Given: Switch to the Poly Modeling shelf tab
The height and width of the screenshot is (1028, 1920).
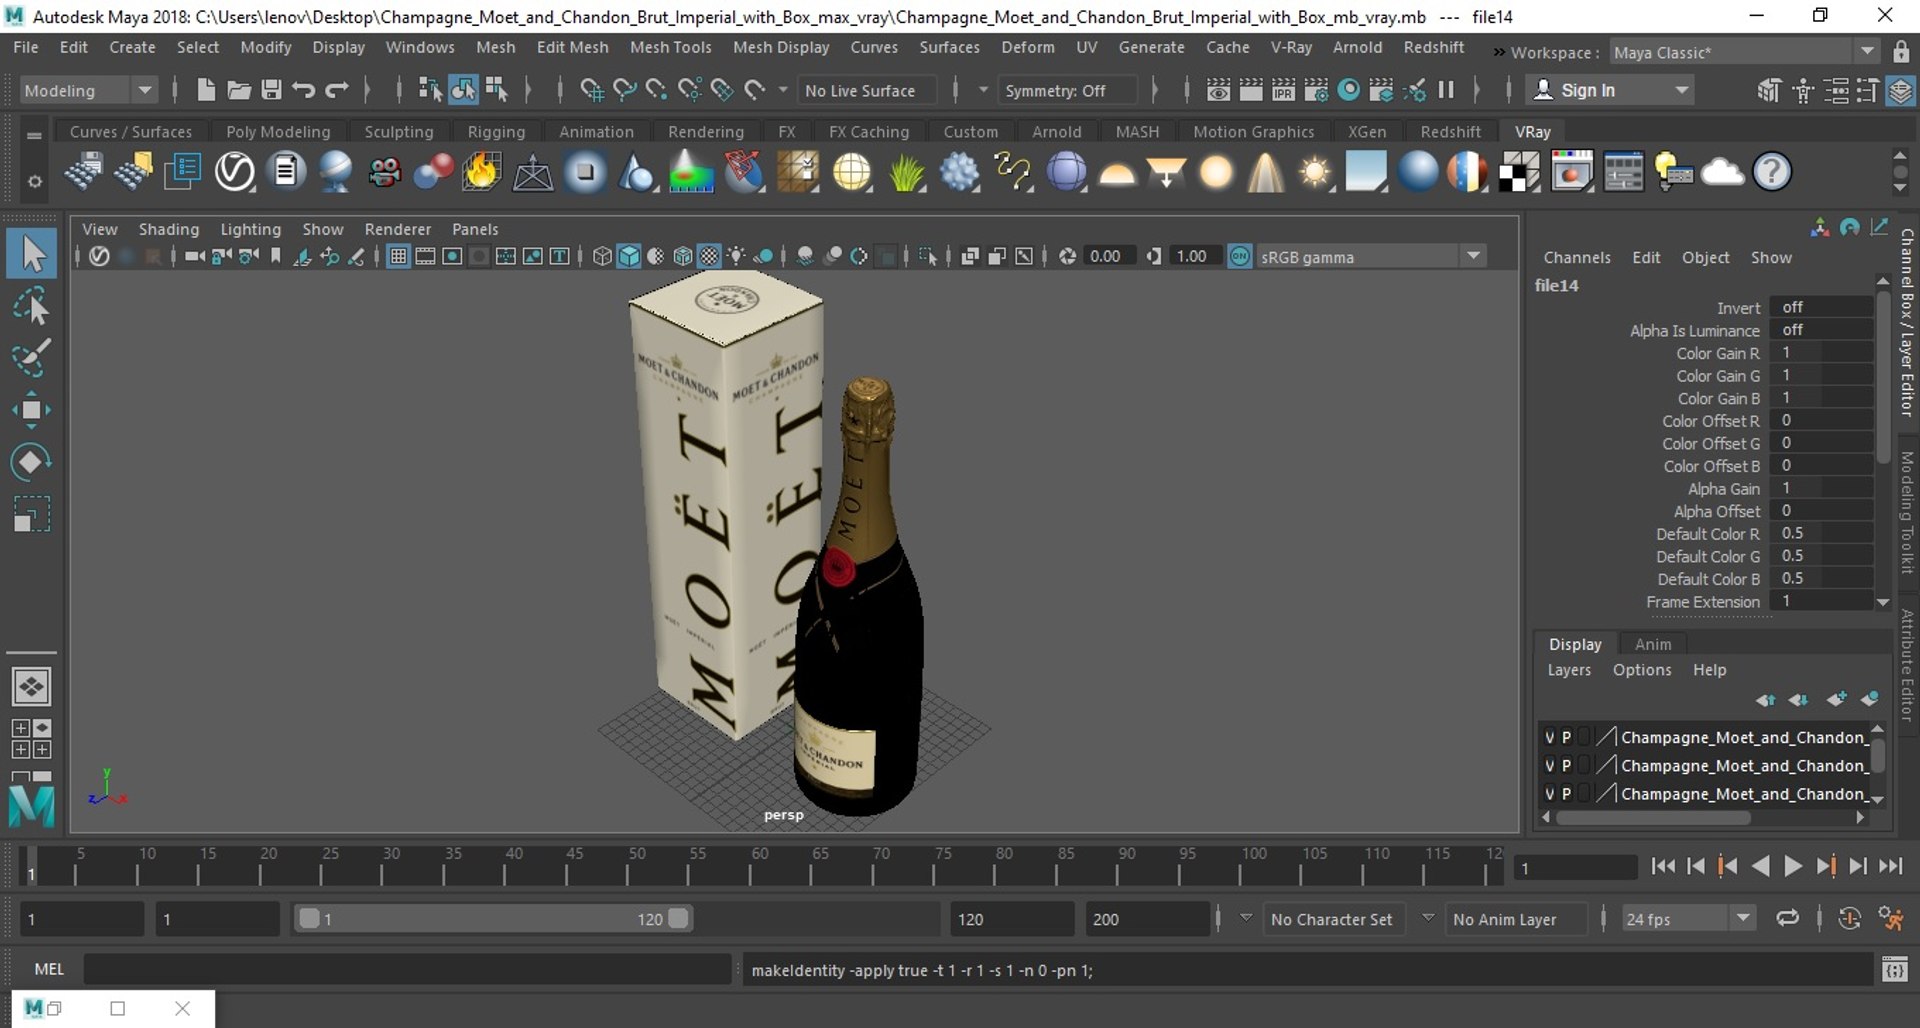Looking at the screenshot, I should (278, 131).
